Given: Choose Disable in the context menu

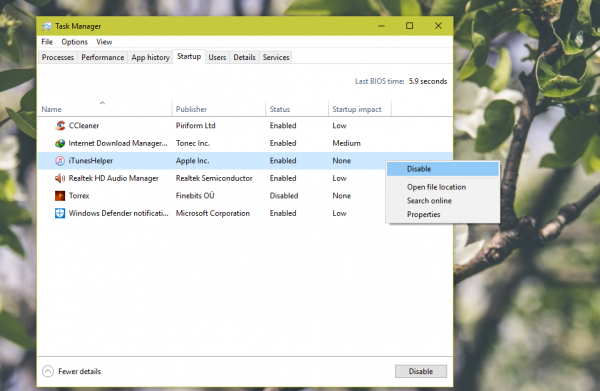Looking at the screenshot, I should (x=443, y=169).
